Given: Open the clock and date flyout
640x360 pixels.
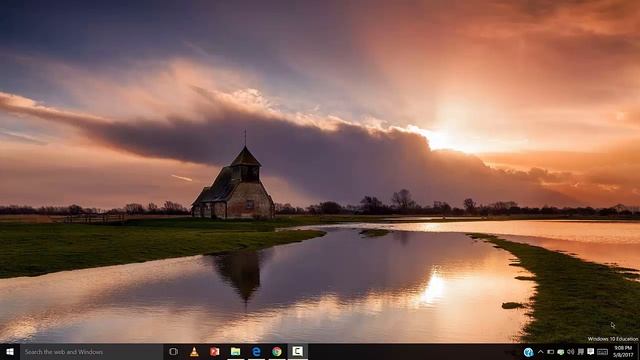Looking at the screenshot, I should coord(623,352).
